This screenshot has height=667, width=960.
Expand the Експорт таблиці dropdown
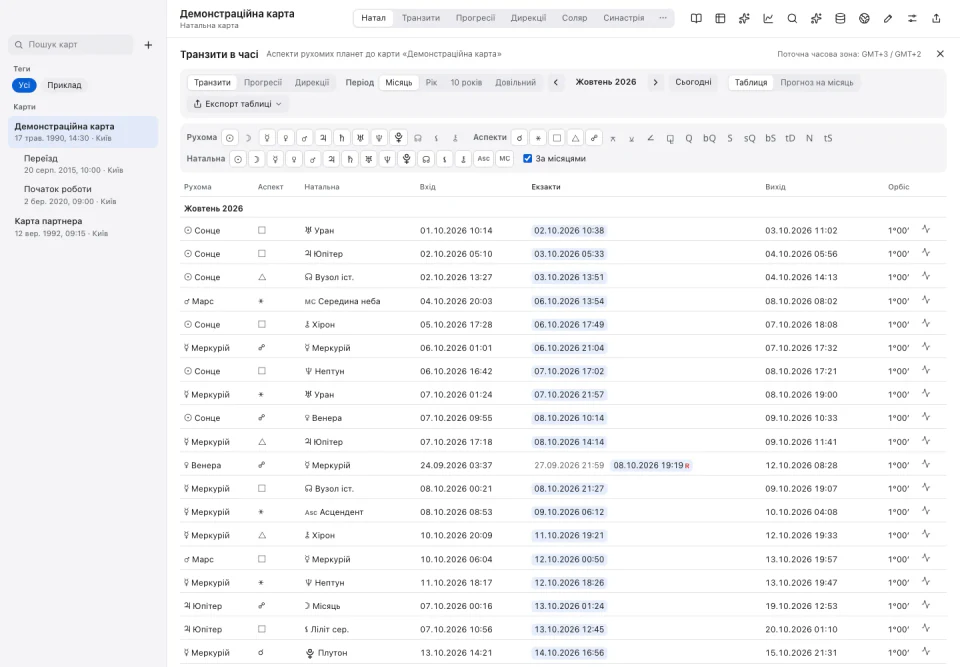point(238,104)
